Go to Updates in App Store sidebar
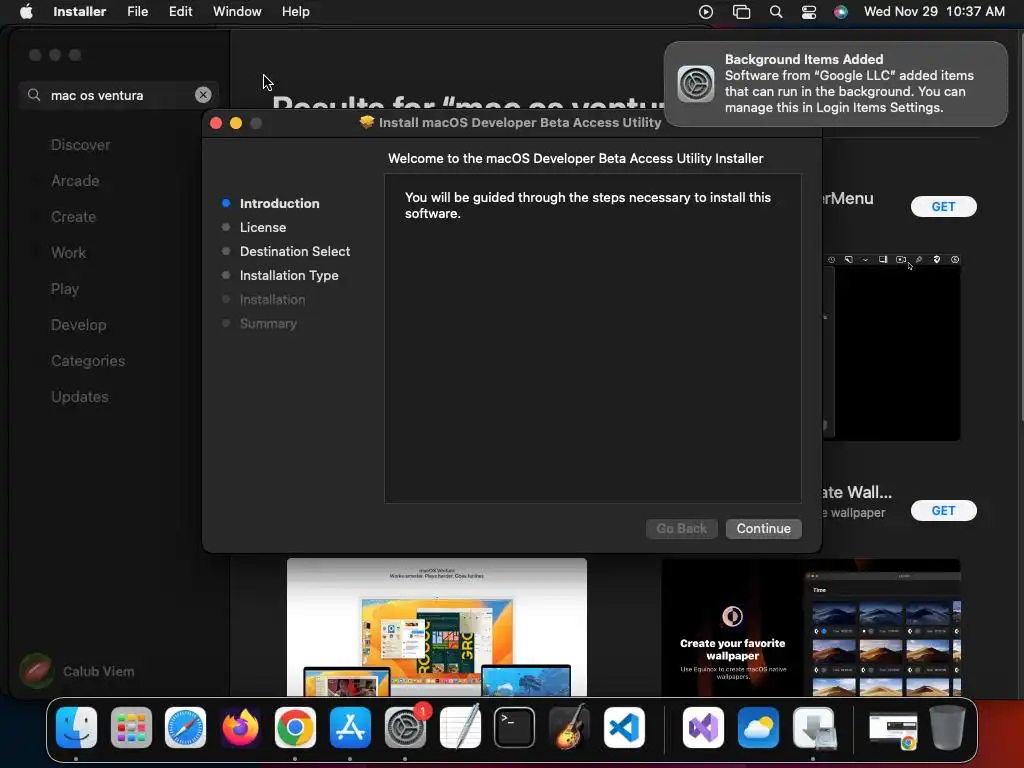 (x=80, y=396)
